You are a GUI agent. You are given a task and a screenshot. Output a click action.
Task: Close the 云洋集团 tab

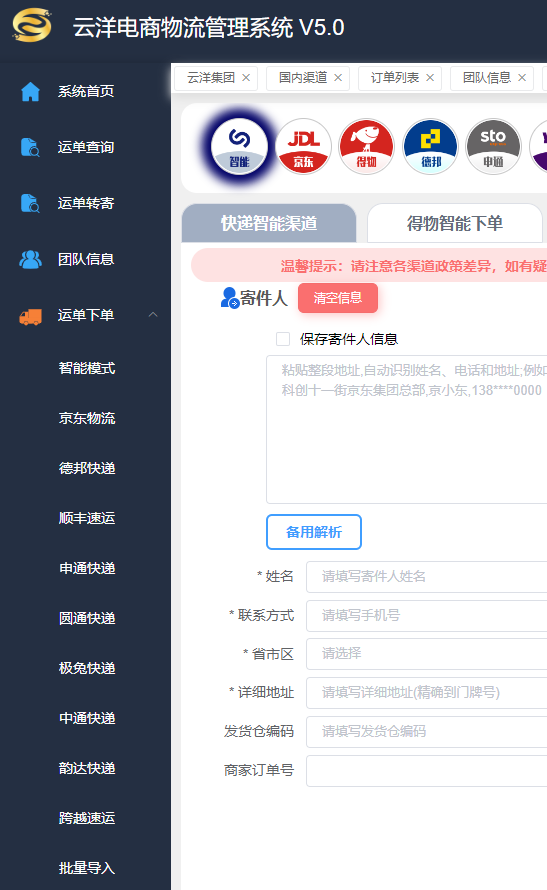(246, 78)
